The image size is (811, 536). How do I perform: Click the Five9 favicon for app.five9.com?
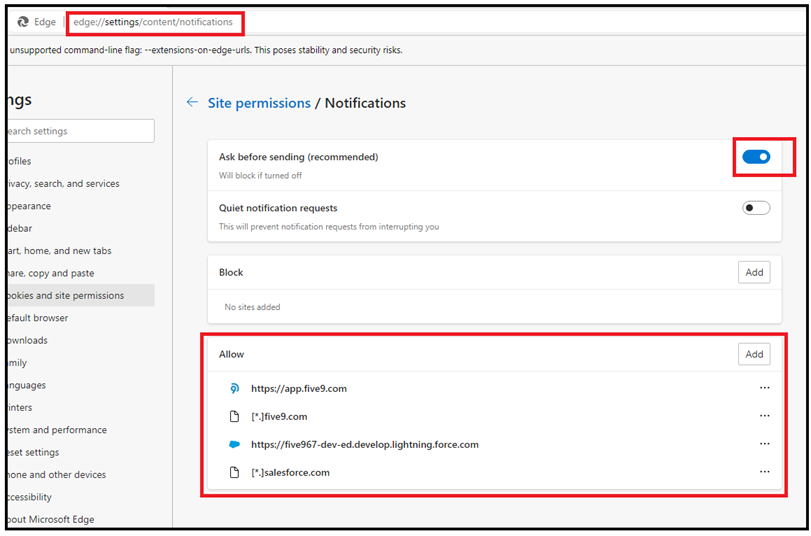click(x=234, y=388)
